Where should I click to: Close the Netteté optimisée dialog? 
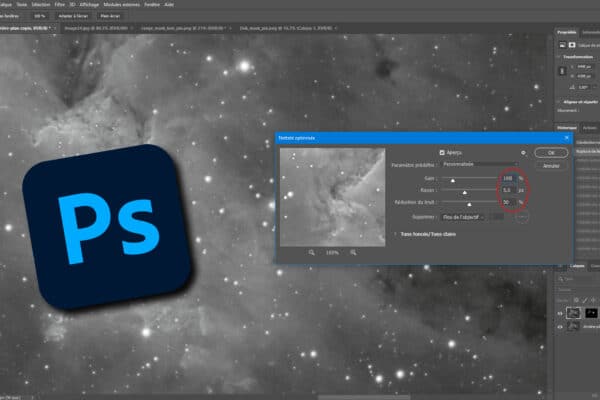pyautogui.click(x=567, y=138)
